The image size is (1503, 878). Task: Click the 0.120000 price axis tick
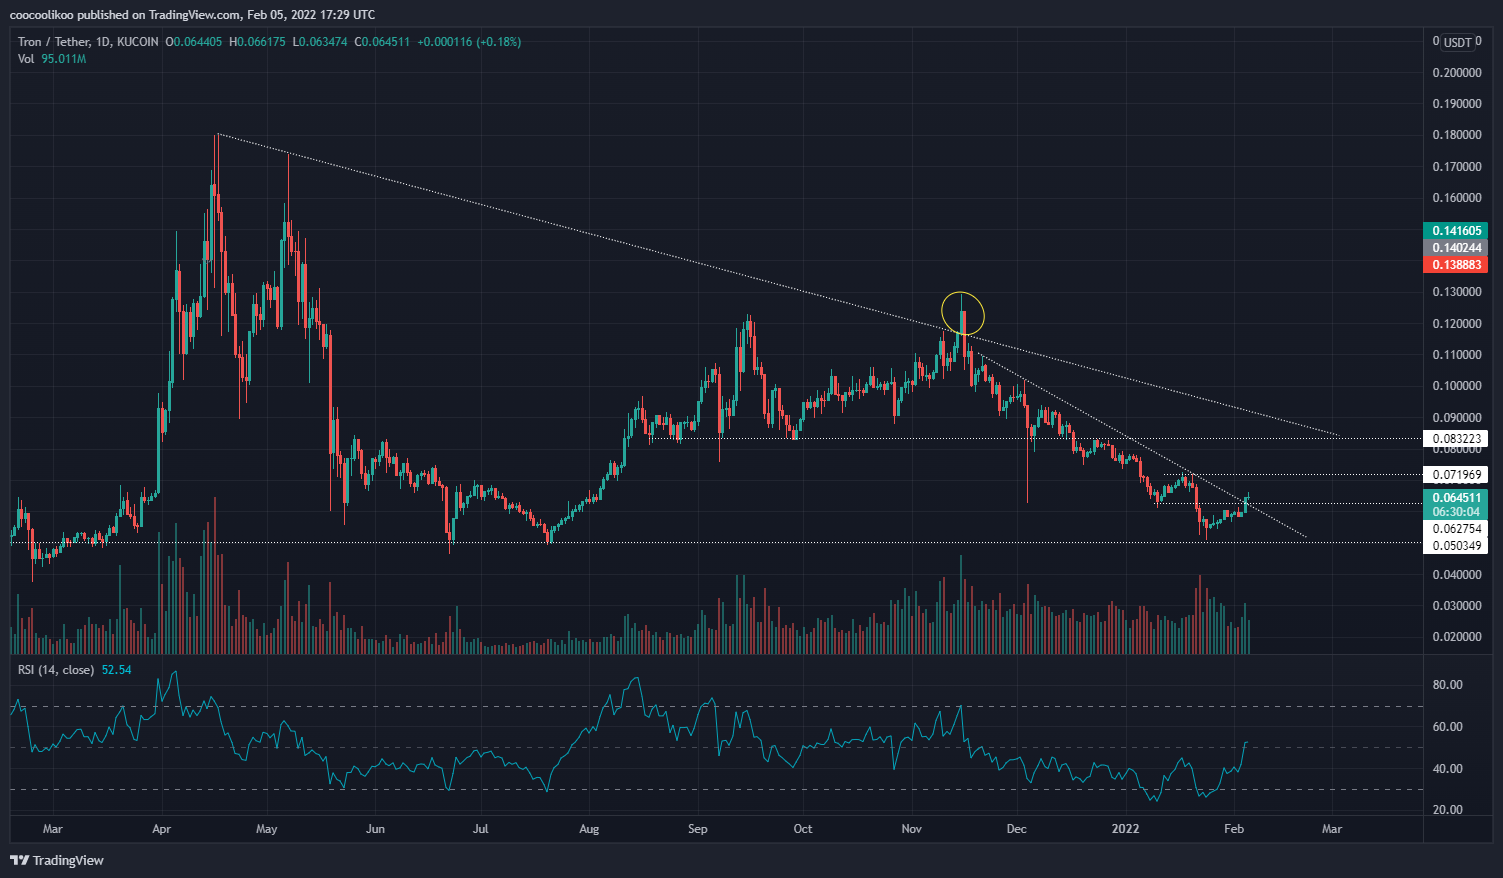coord(1457,324)
